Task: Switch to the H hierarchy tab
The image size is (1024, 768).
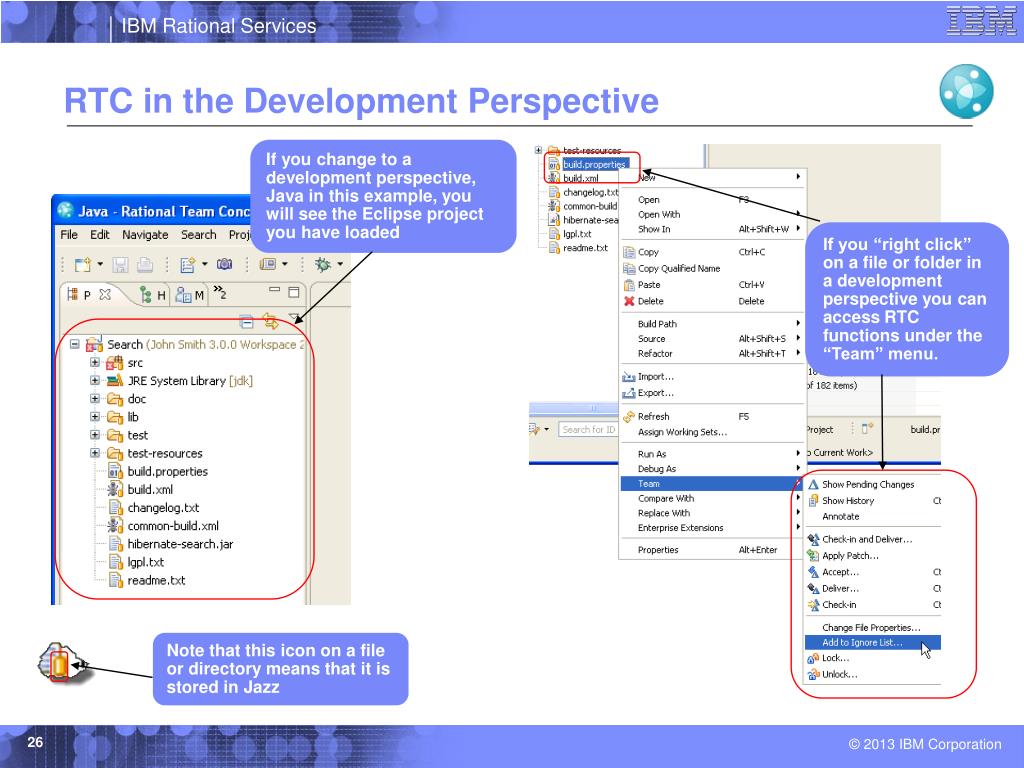Action: click(153, 295)
